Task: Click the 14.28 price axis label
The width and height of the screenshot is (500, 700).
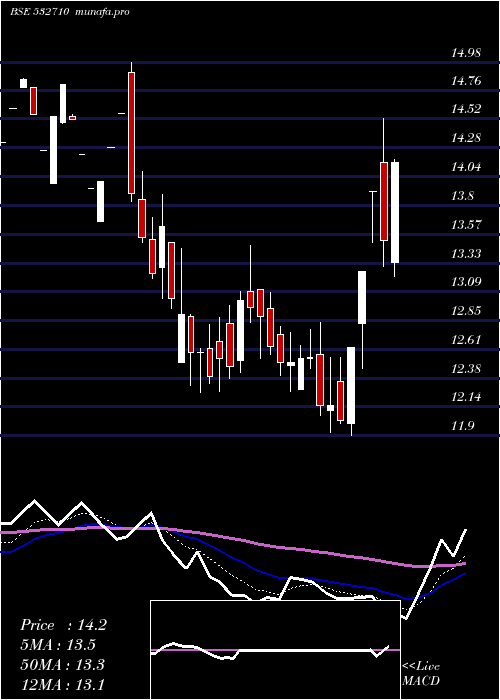Action: click(x=466, y=138)
